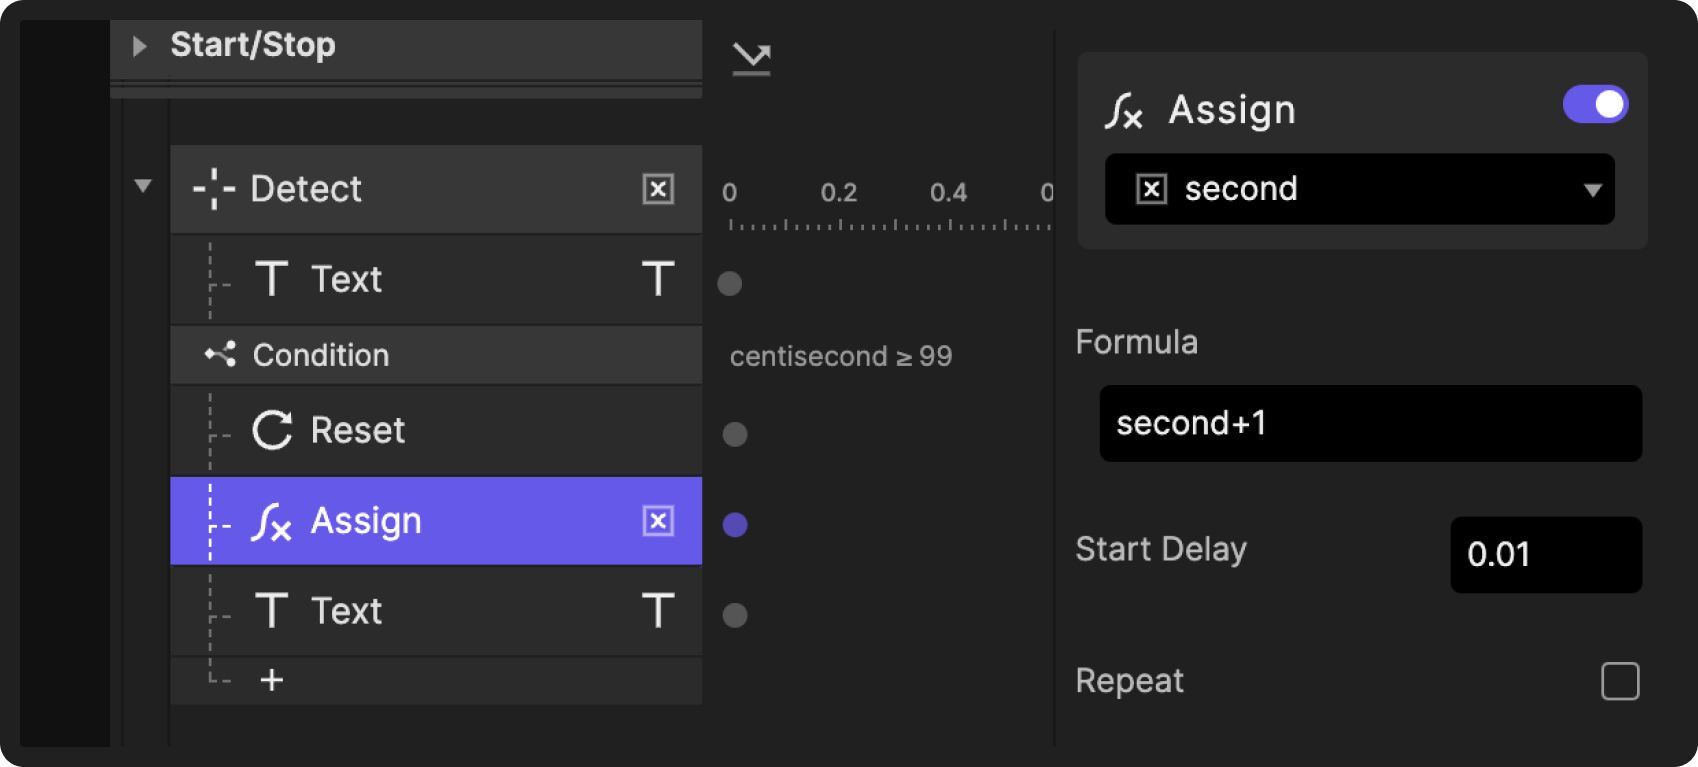Select the Reset response row
1698x767 pixels.
click(x=436, y=430)
